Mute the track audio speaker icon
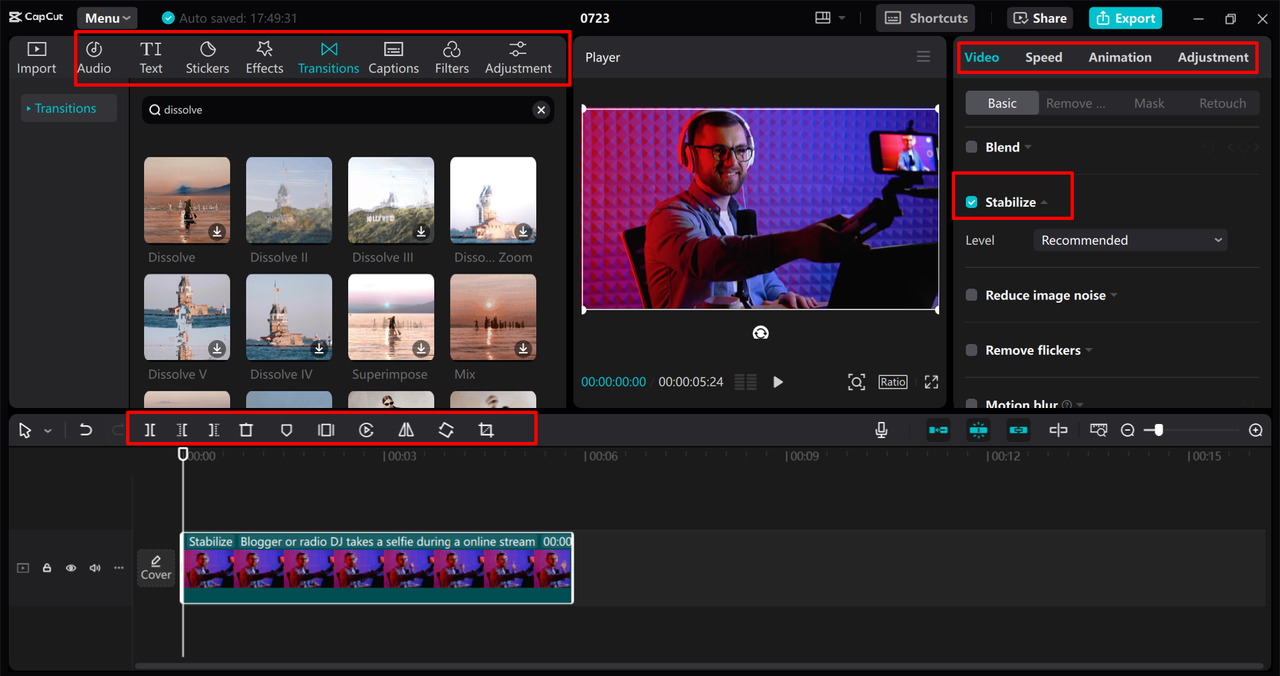The image size is (1280, 676). (95, 568)
